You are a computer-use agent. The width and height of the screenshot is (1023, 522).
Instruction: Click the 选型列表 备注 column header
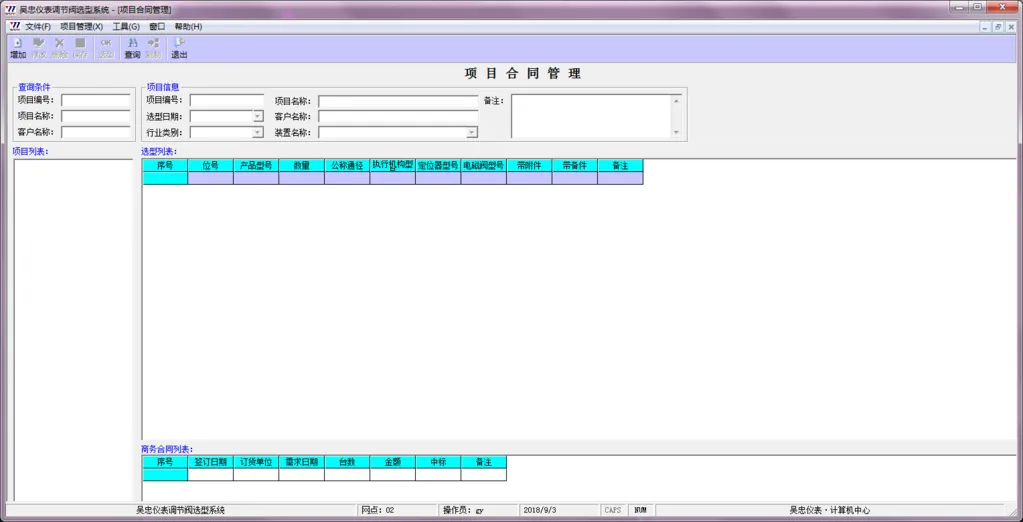pyautogui.click(x=620, y=166)
